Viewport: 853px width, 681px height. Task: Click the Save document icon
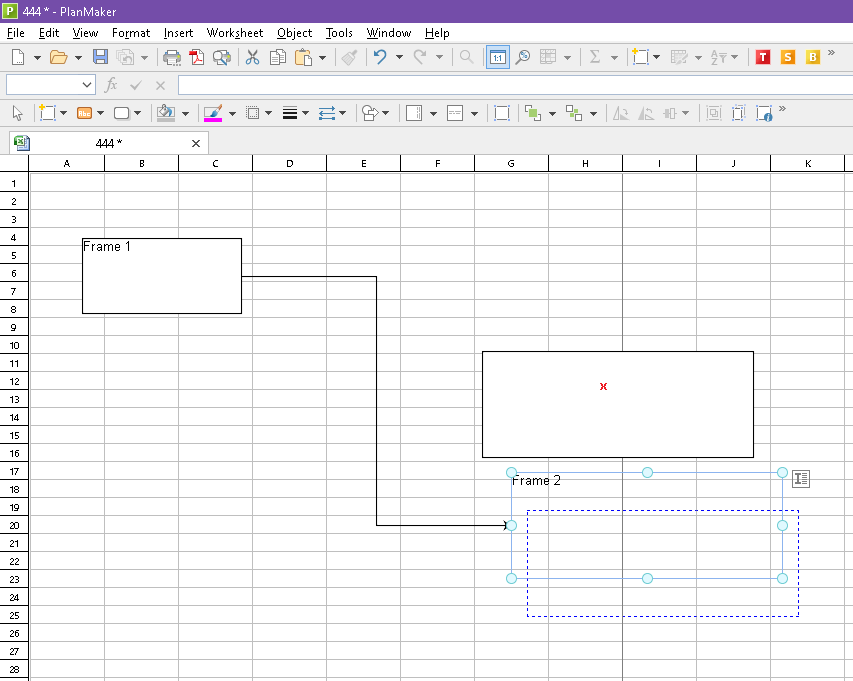coord(100,58)
